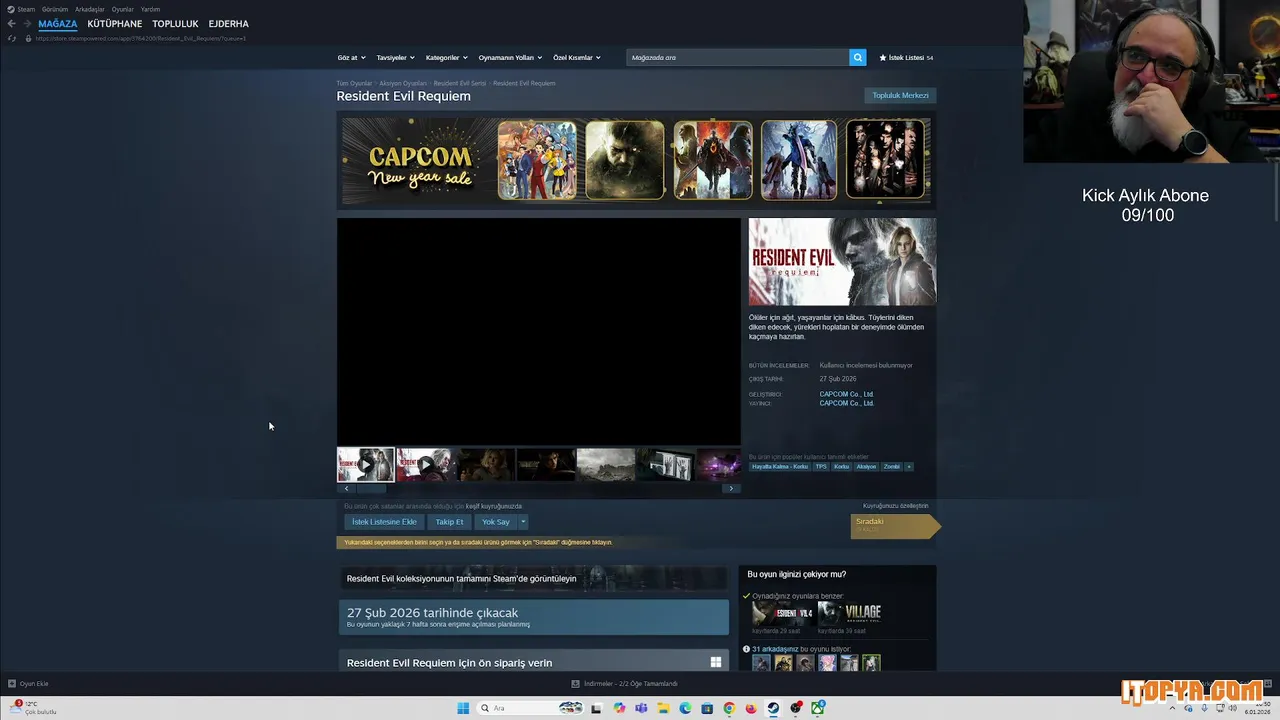Expand the arrow next to Yok Say
Screen dimensions: 1280x720
(x=522, y=522)
